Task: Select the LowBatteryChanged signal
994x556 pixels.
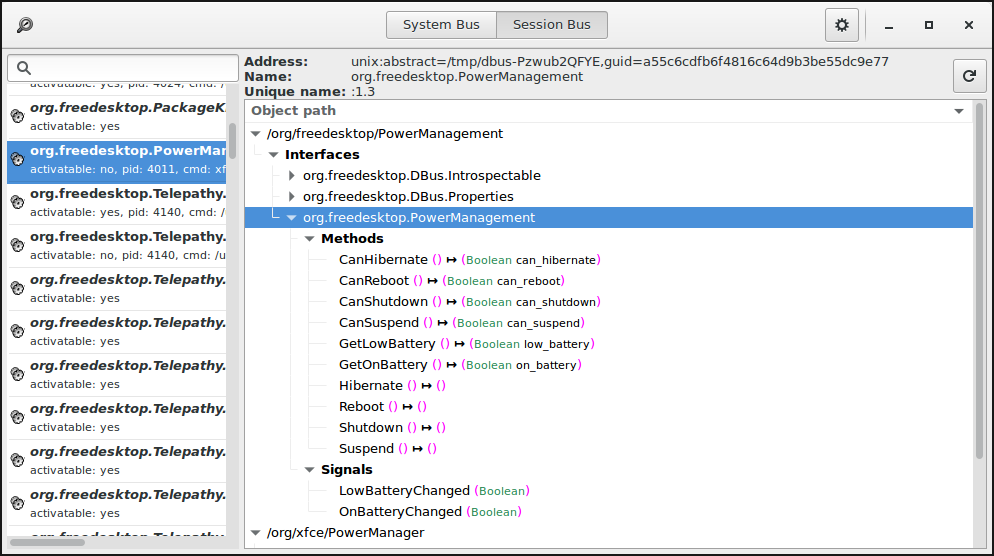Action: (x=404, y=491)
